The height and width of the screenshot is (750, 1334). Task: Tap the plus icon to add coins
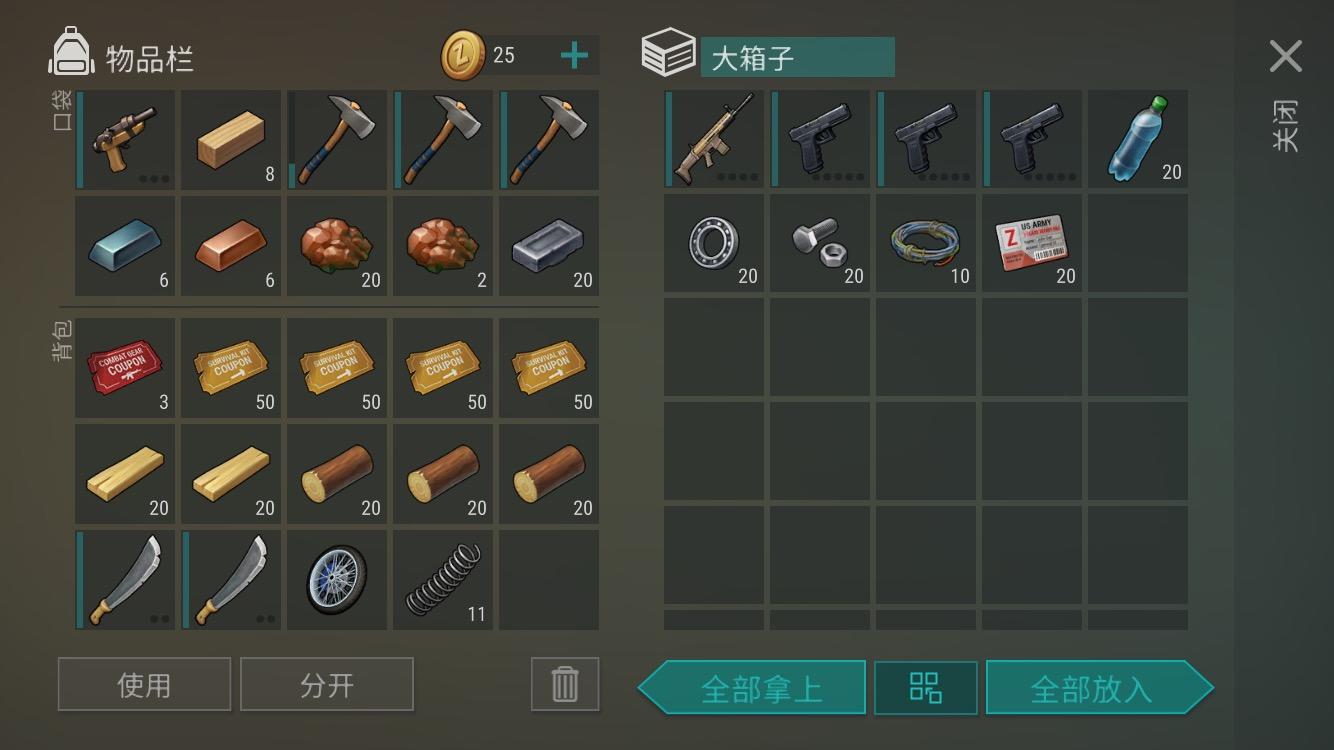coord(574,56)
